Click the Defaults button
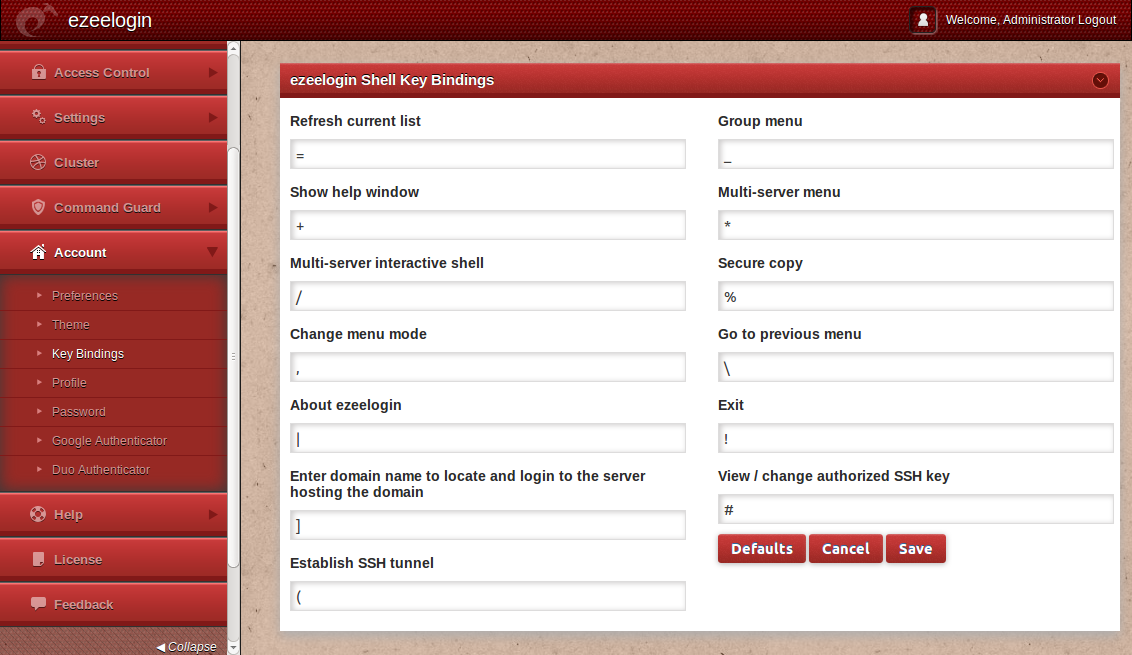Viewport: 1132px width, 655px height. pos(762,549)
